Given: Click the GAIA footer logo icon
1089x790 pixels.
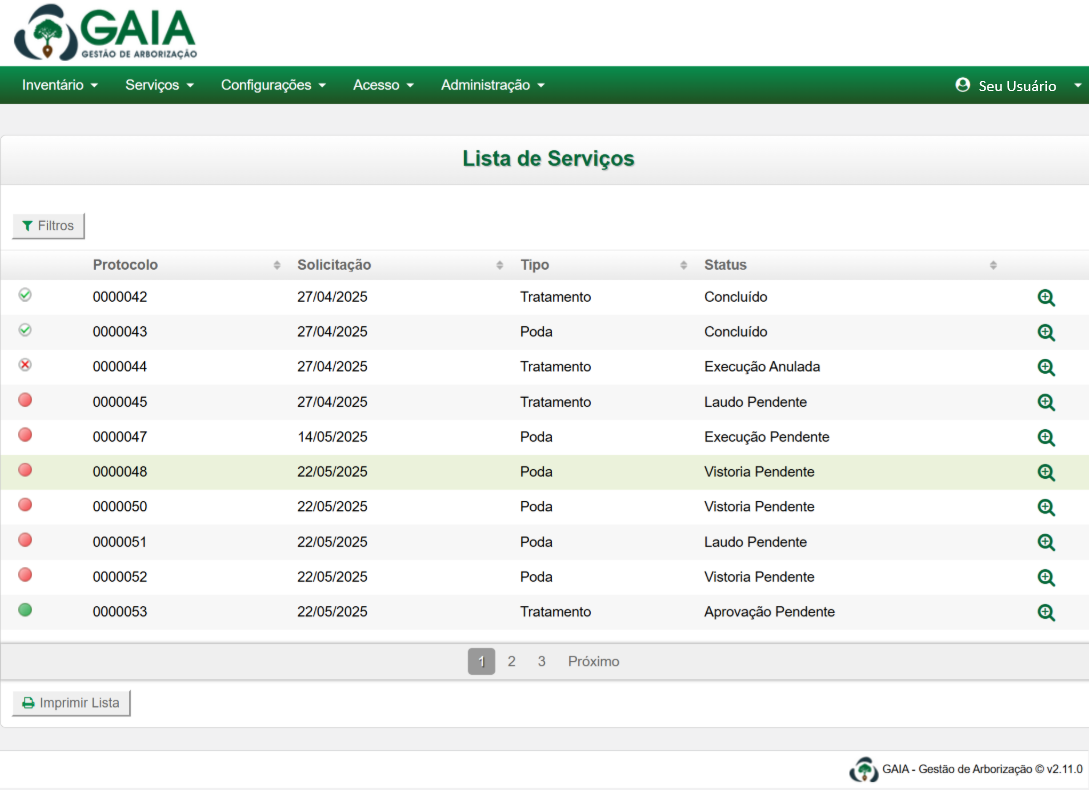Looking at the screenshot, I should (863, 769).
